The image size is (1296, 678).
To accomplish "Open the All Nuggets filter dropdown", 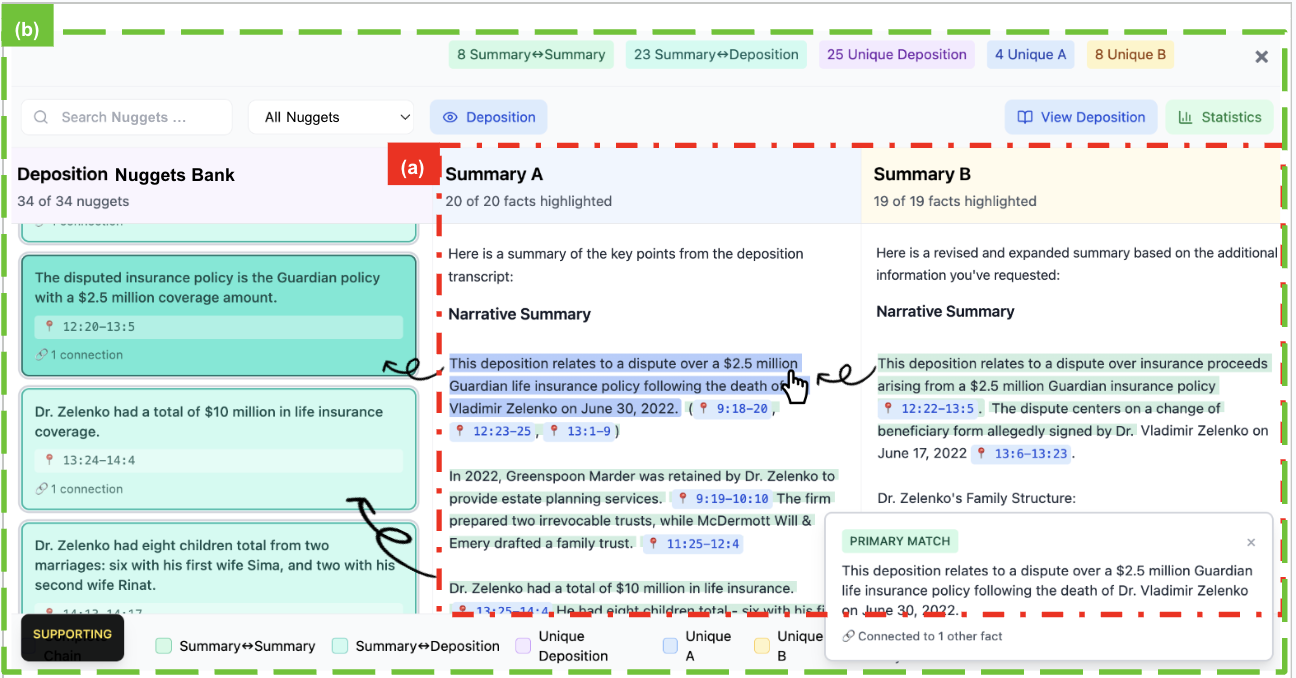I will point(332,117).
